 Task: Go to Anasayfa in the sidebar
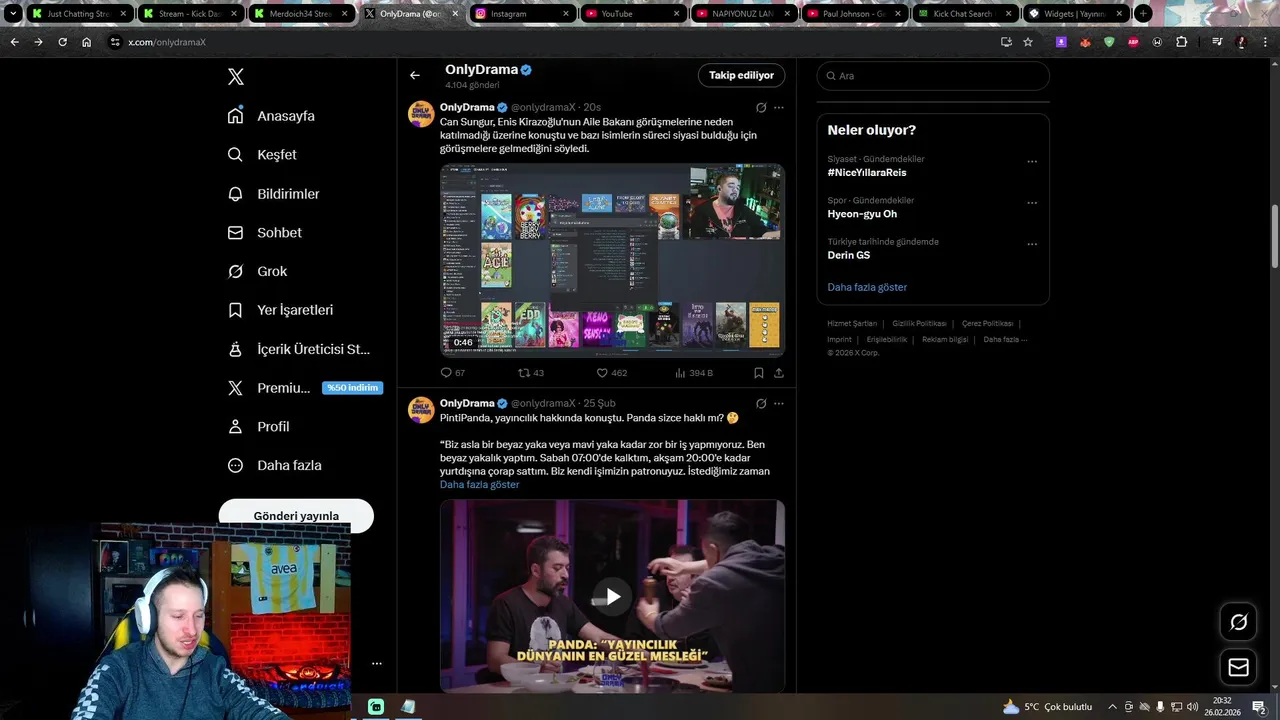[272, 116]
